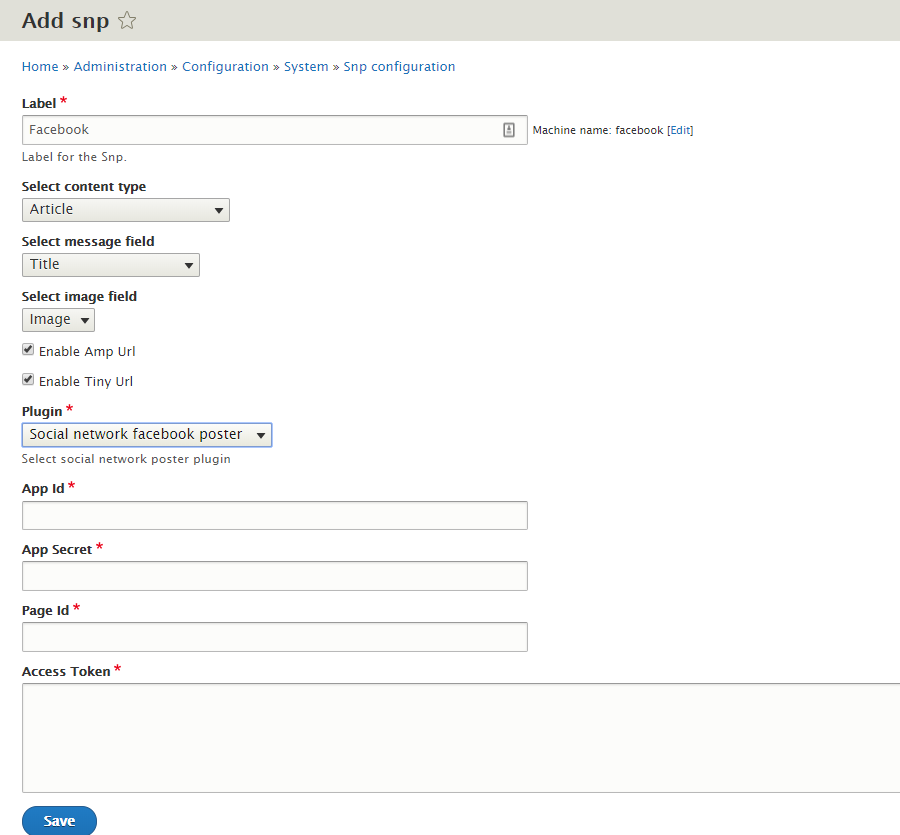Open the Select content type dropdown
This screenshot has width=900, height=835.
125,210
